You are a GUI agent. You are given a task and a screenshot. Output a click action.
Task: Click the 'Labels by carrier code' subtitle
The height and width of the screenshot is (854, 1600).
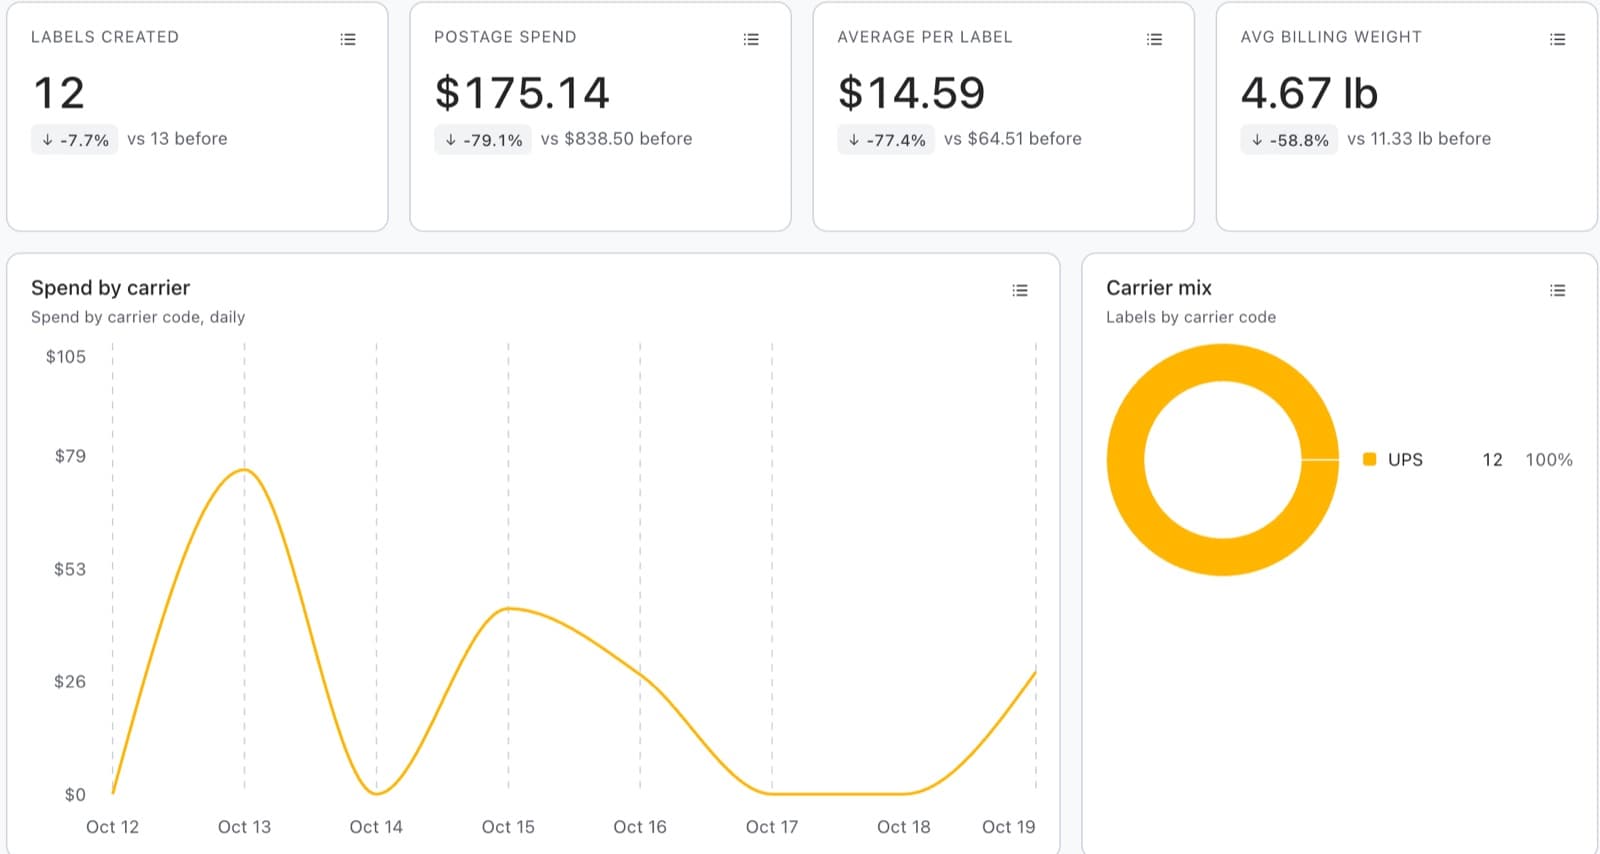1190,317
